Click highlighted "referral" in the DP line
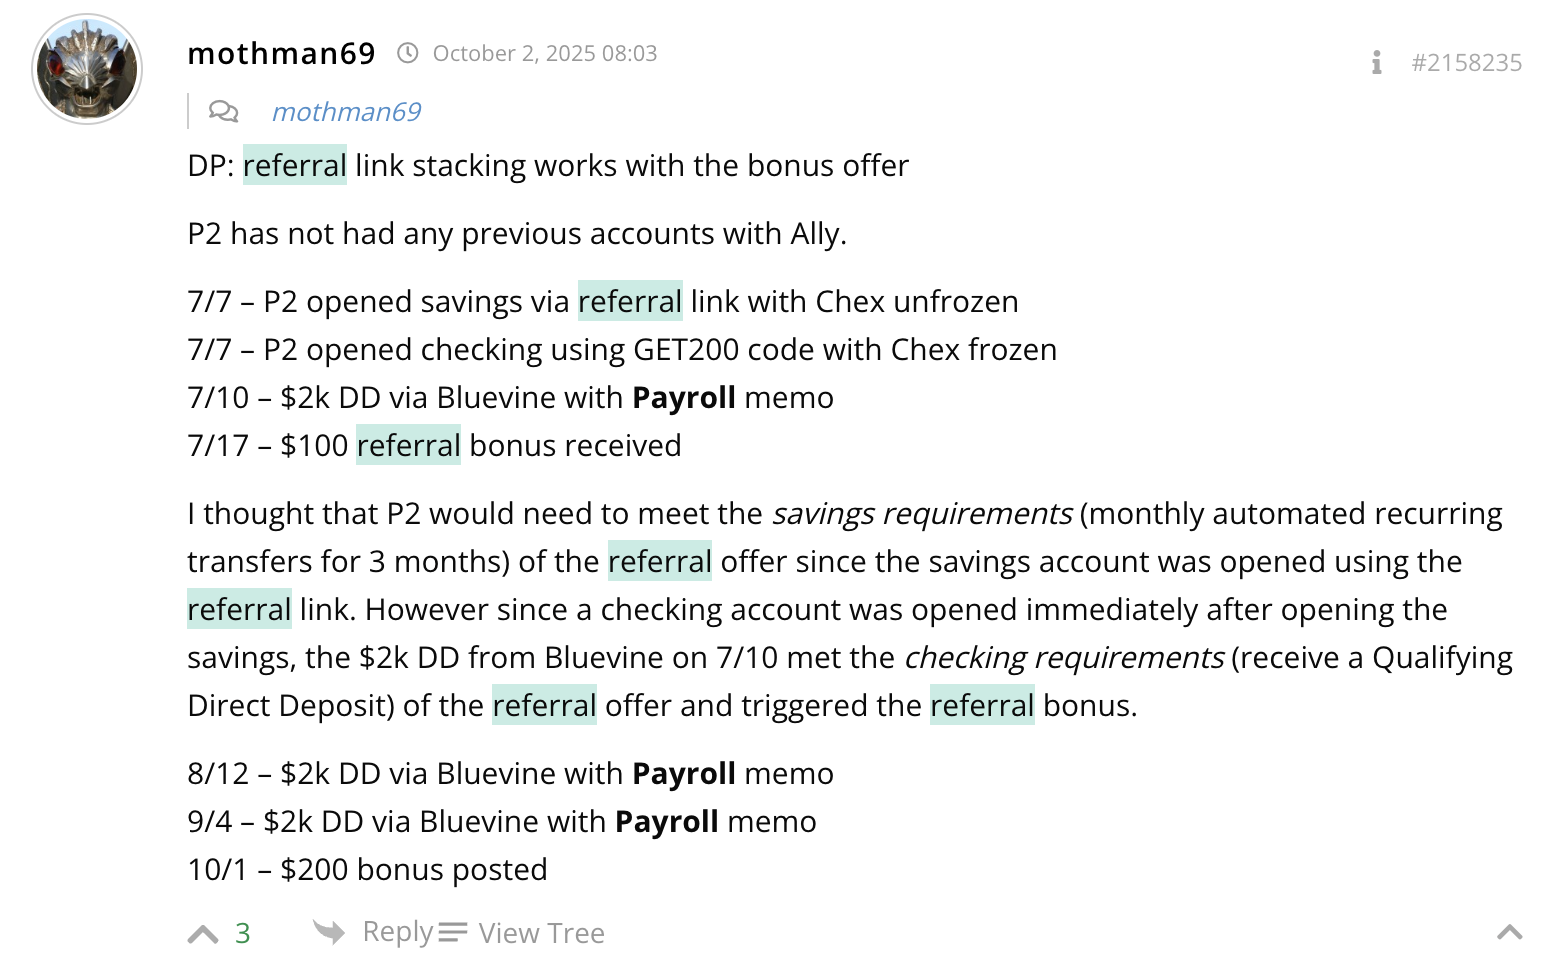The image size is (1558, 978). tap(295, 165)
